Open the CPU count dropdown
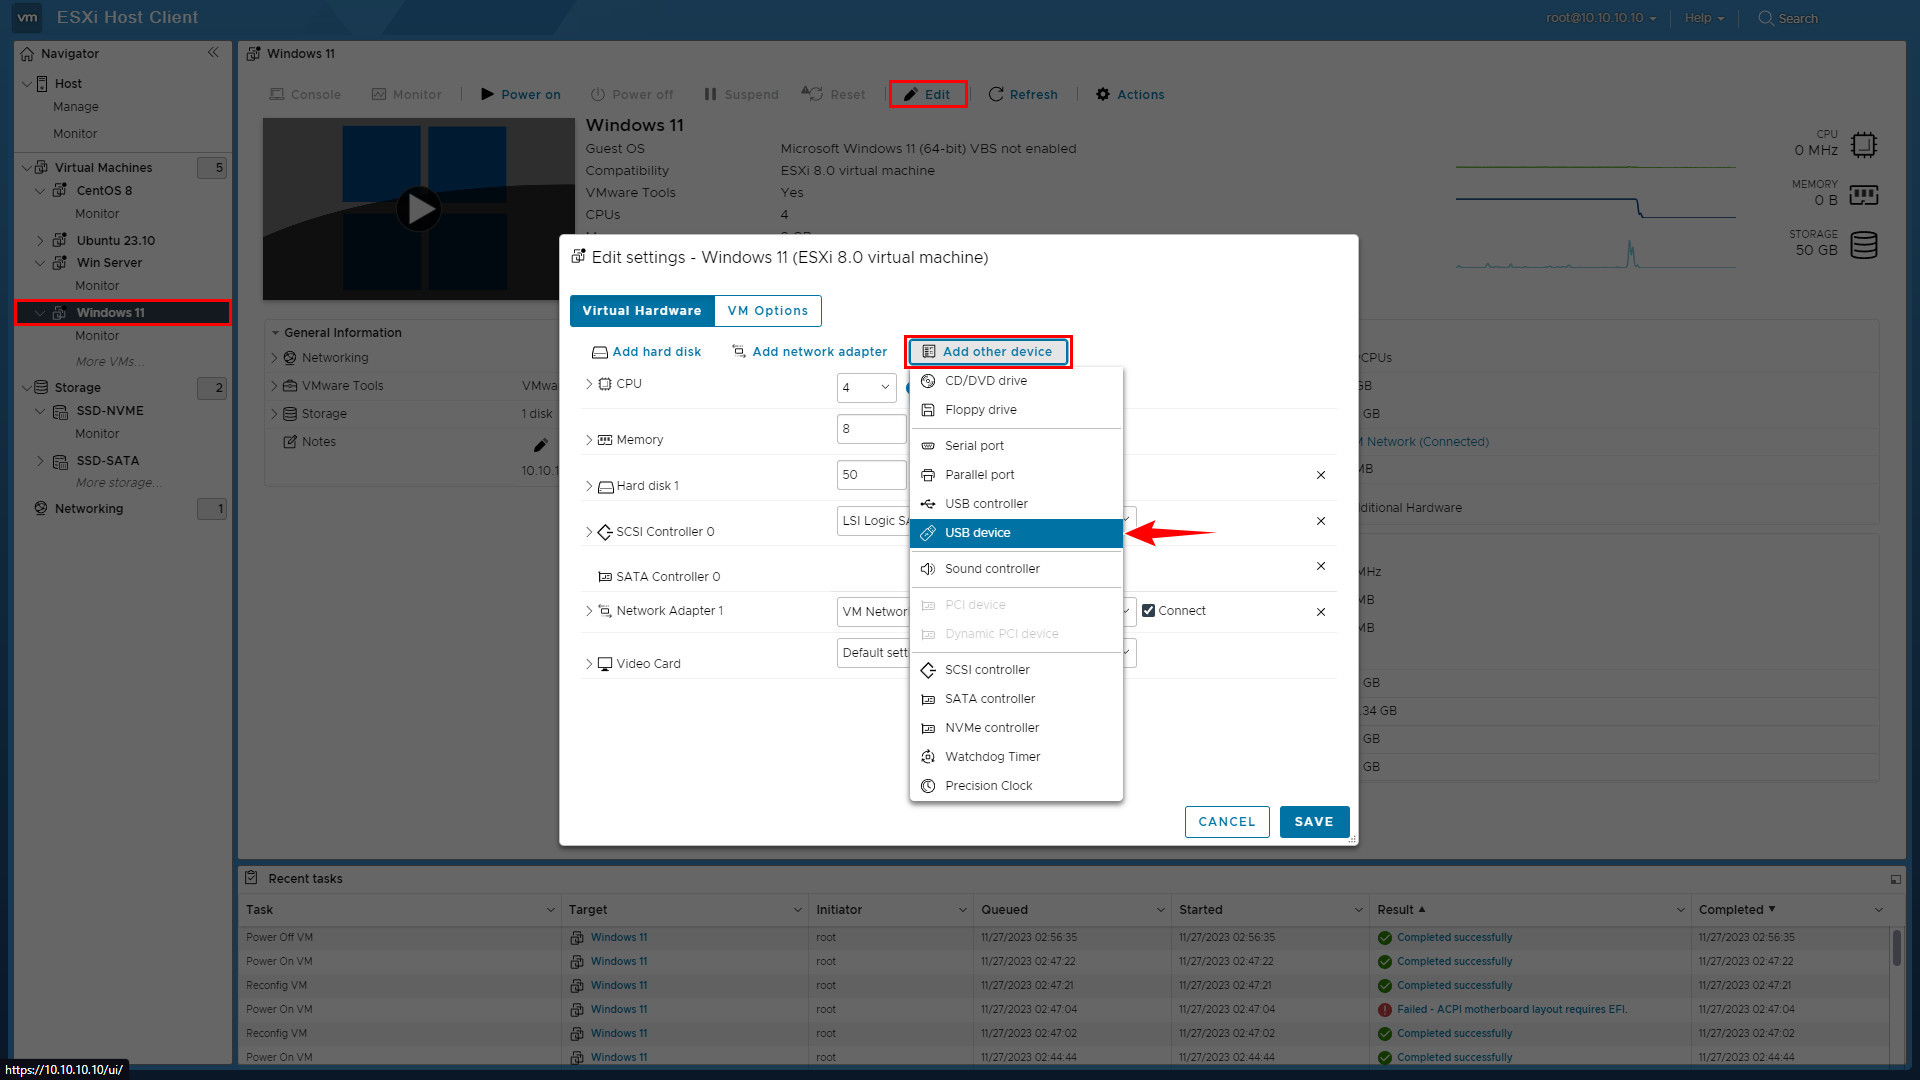The image size is (1920, 1080). [x=866, y=387]
